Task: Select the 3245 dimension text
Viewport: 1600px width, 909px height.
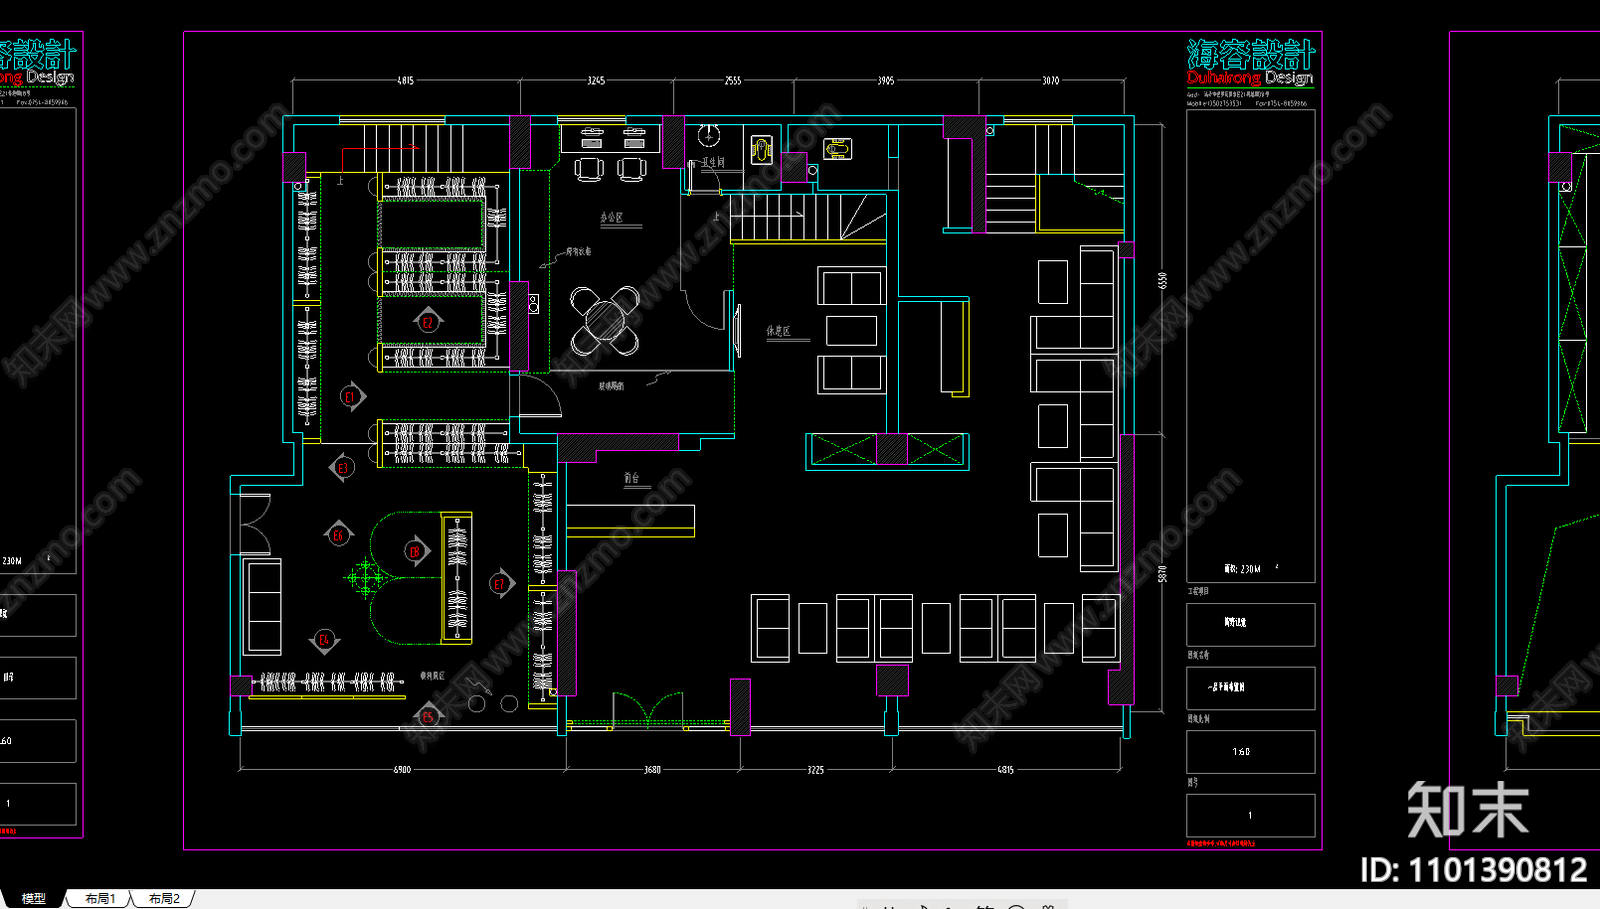Action: point(596,80)
